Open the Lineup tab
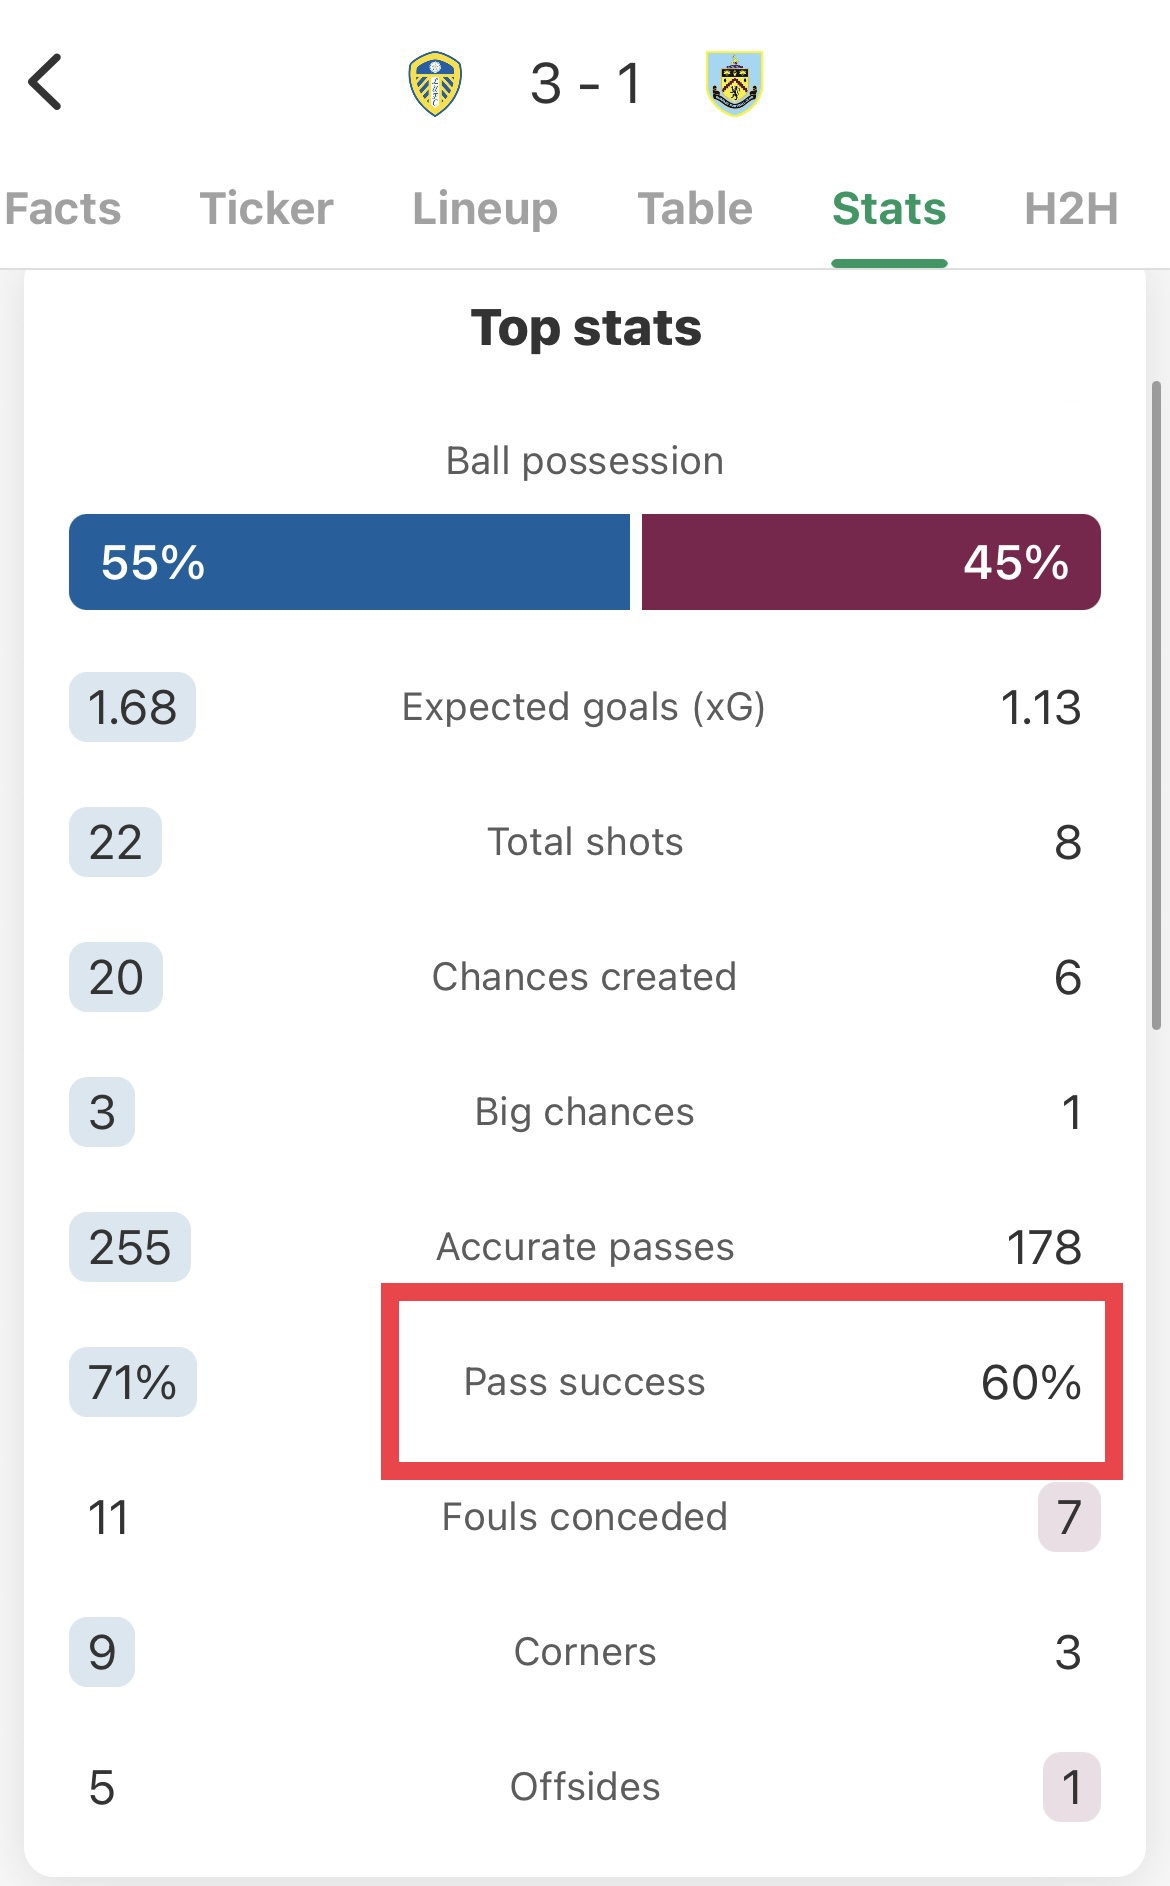Viewport: 1170px width, 1886px height. click(485, 209)
